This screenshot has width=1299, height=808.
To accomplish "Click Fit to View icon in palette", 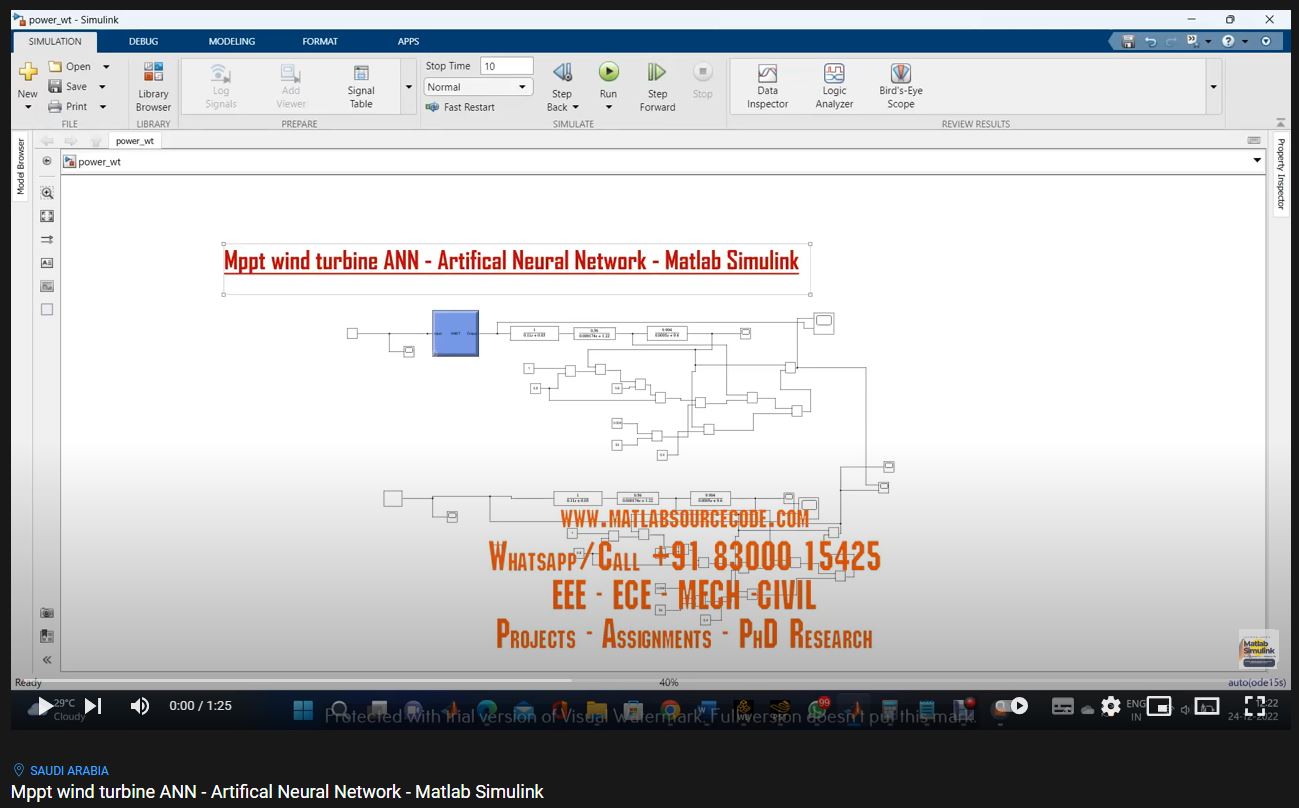I will (47, 216).
